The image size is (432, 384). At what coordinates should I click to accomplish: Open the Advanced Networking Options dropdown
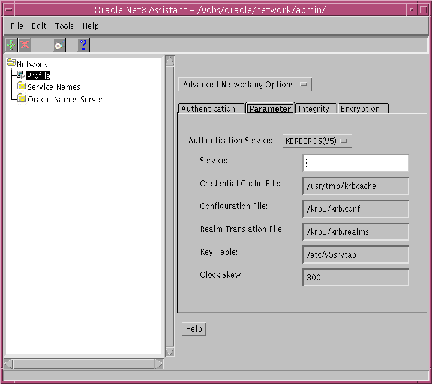[245, 84]
